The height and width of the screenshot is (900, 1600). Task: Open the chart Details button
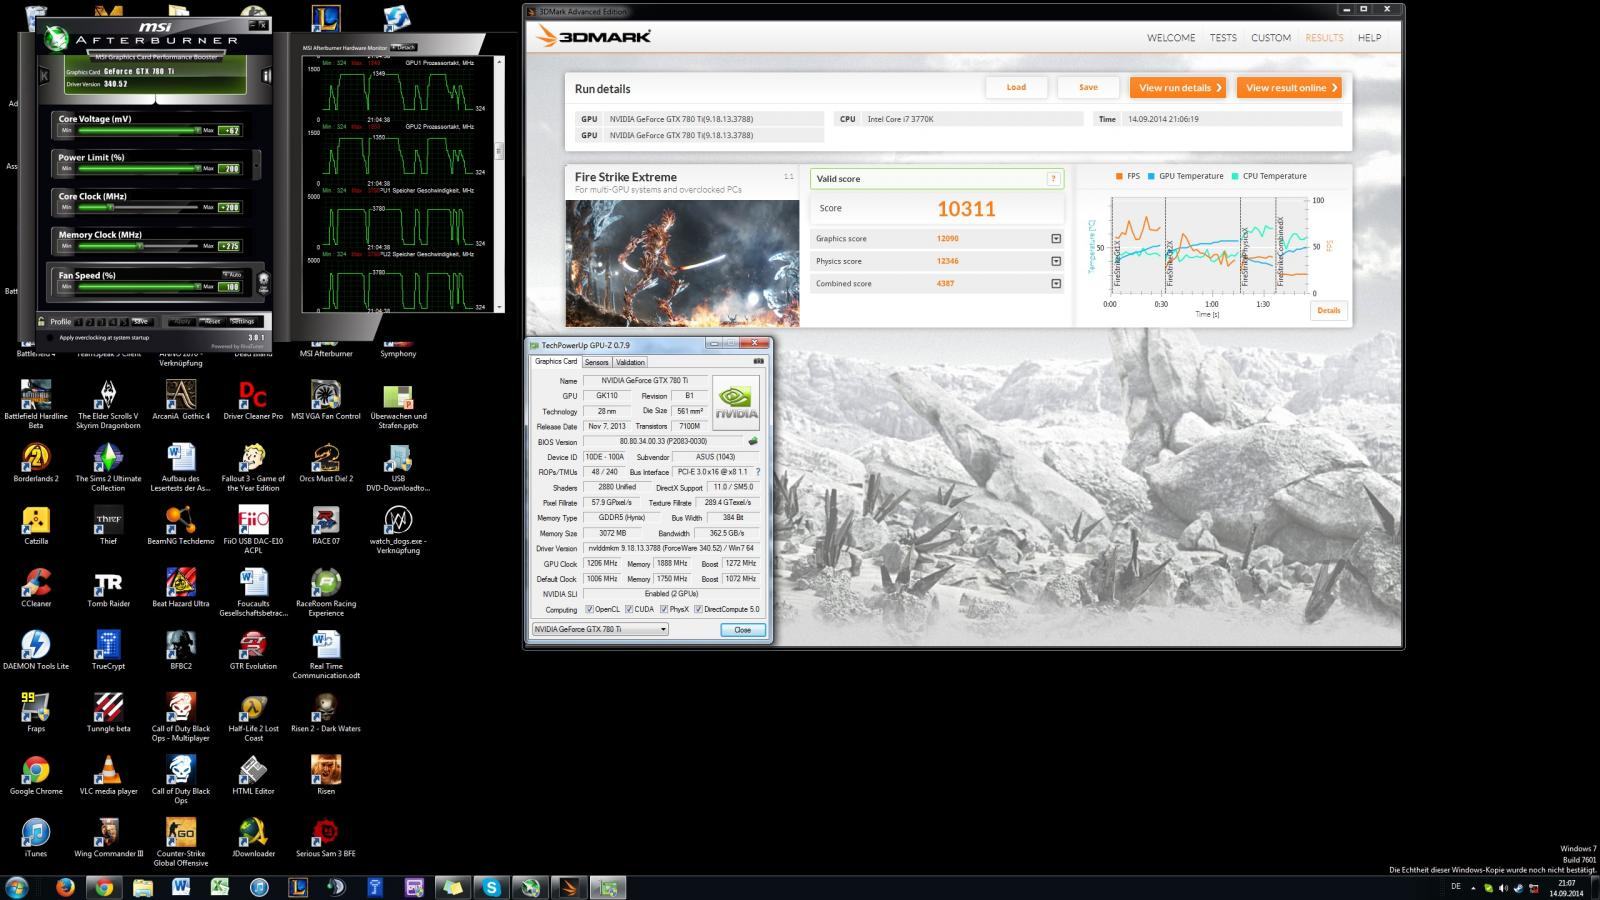tap(1328, 311)
